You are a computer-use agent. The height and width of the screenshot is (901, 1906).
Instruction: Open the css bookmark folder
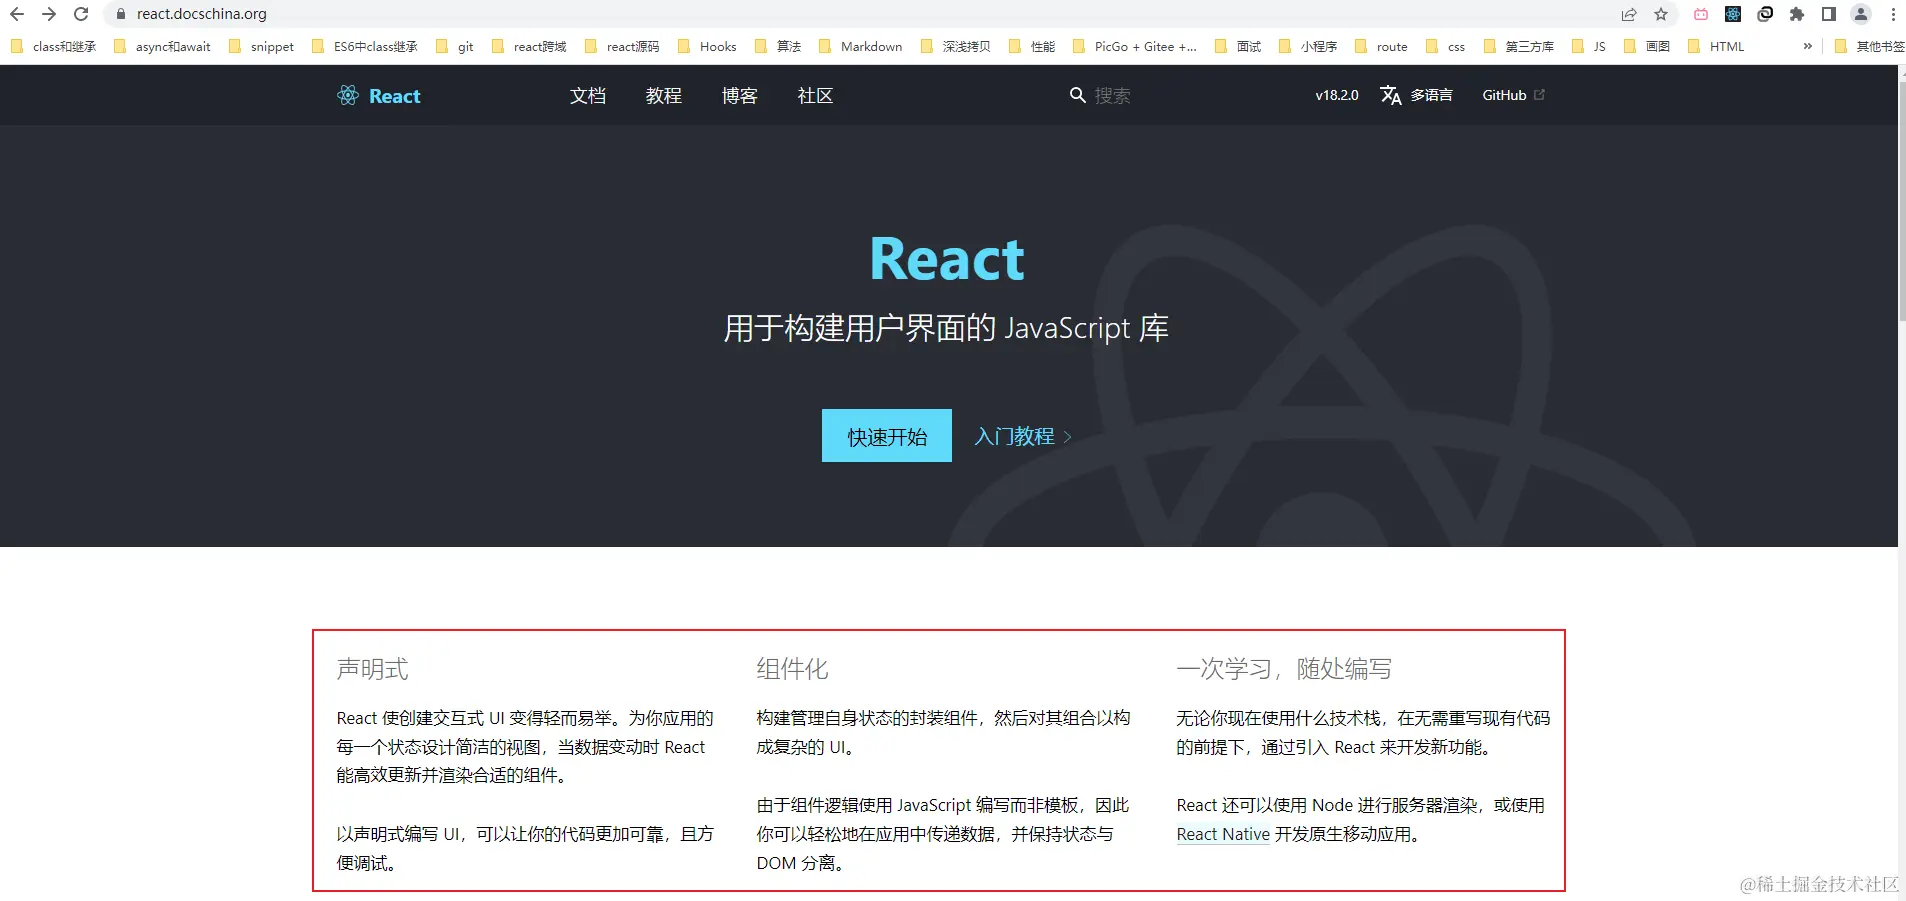coord(1445,46)
